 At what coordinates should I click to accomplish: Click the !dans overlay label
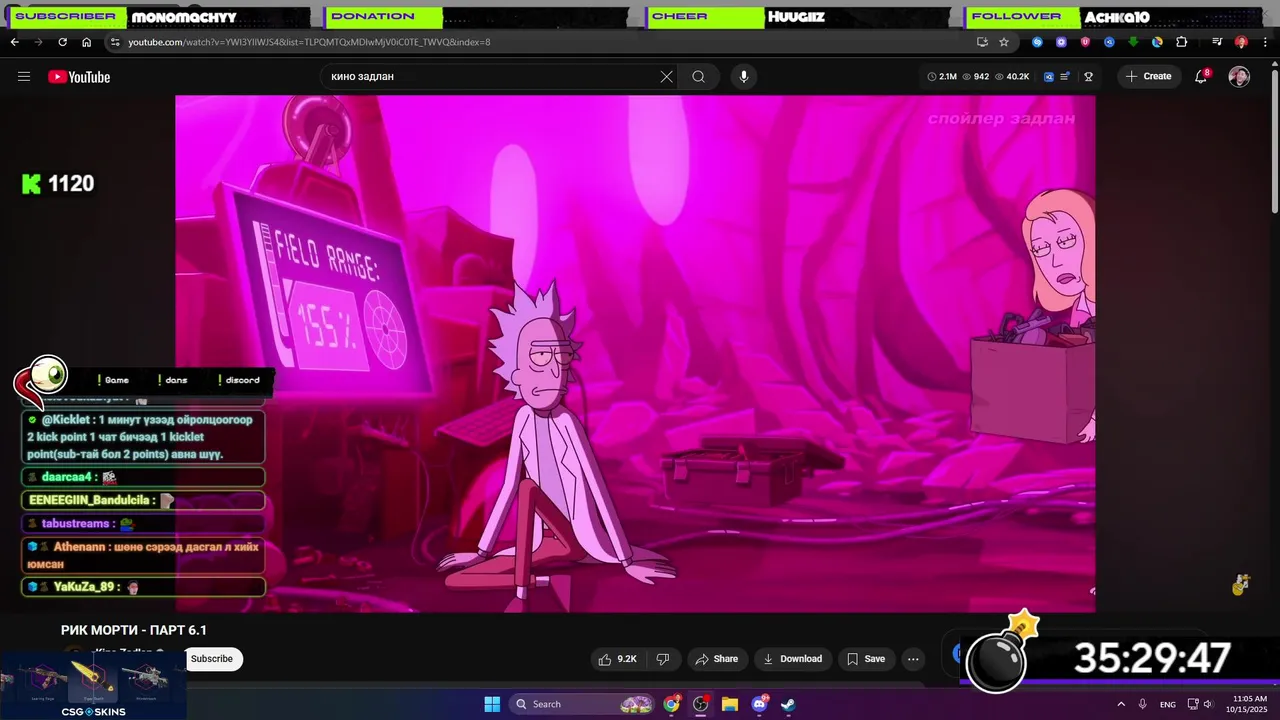pyautogui.click(x=173, y=380)
